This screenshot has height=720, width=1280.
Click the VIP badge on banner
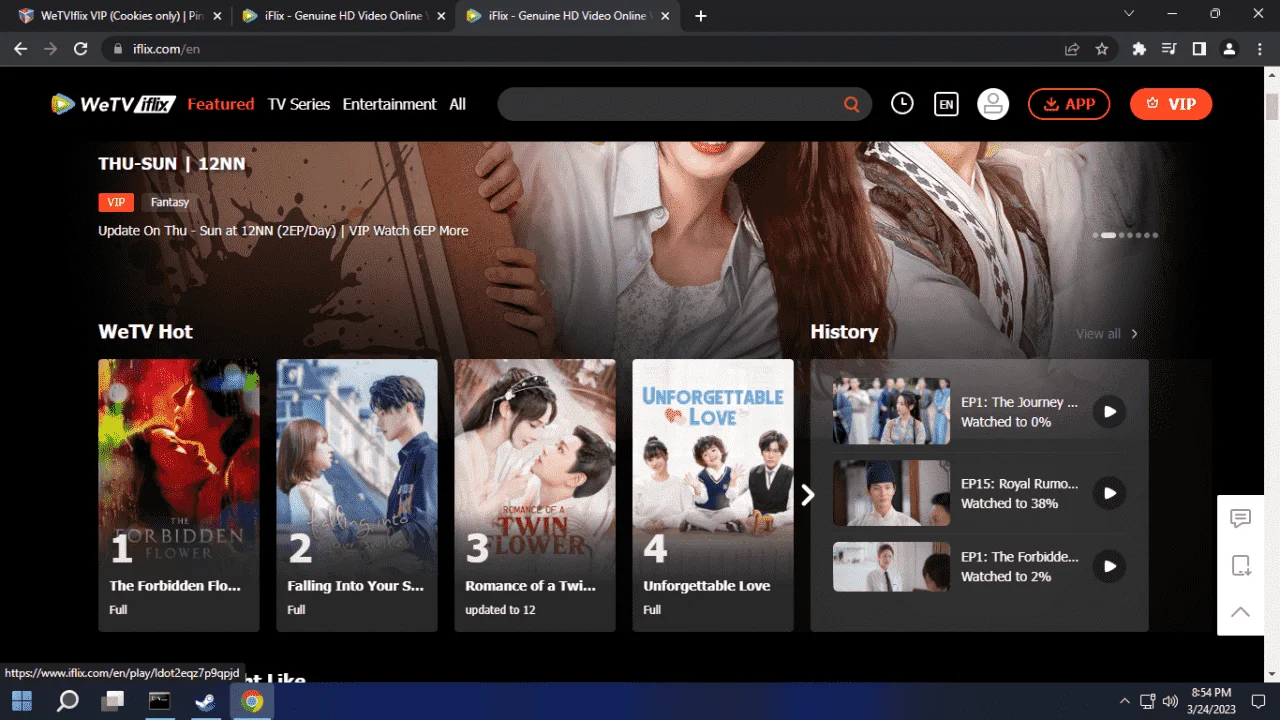[x=116, y=202]
